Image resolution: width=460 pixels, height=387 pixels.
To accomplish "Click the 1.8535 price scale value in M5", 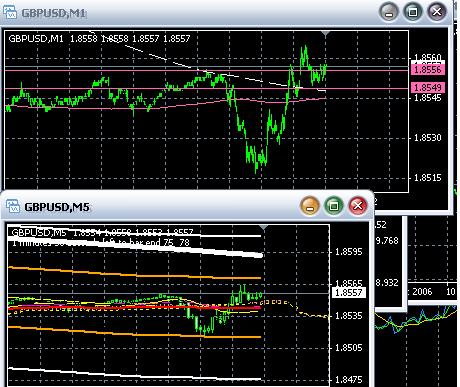I will tap(348, 316).
